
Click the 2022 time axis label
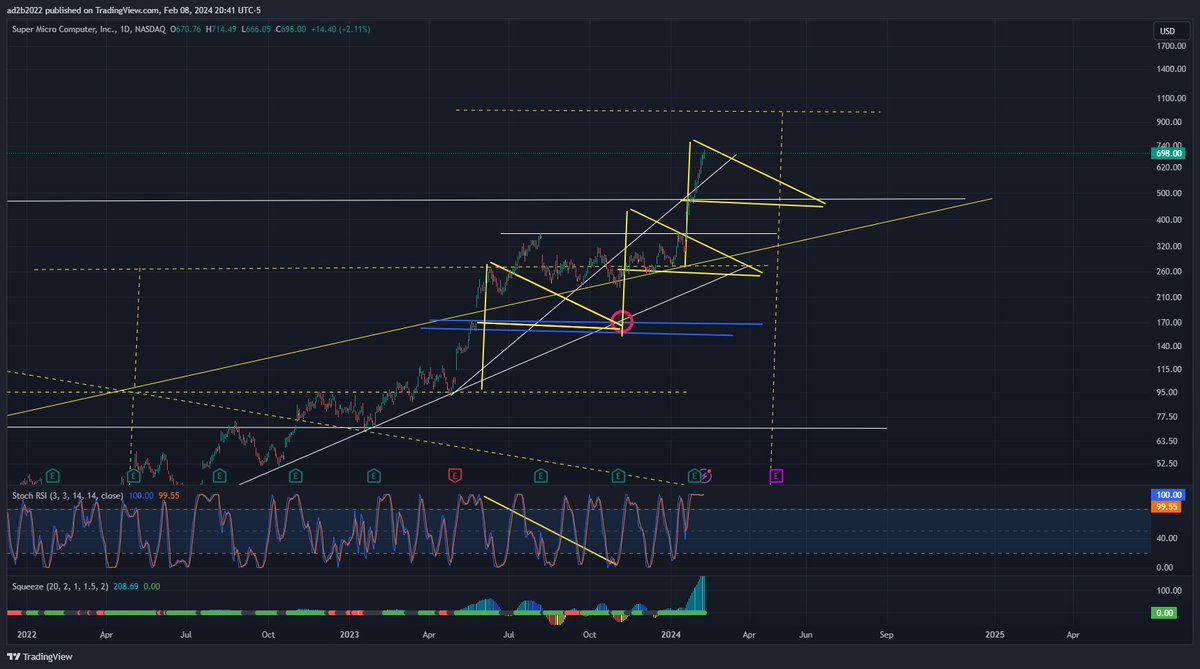[26, 634]
